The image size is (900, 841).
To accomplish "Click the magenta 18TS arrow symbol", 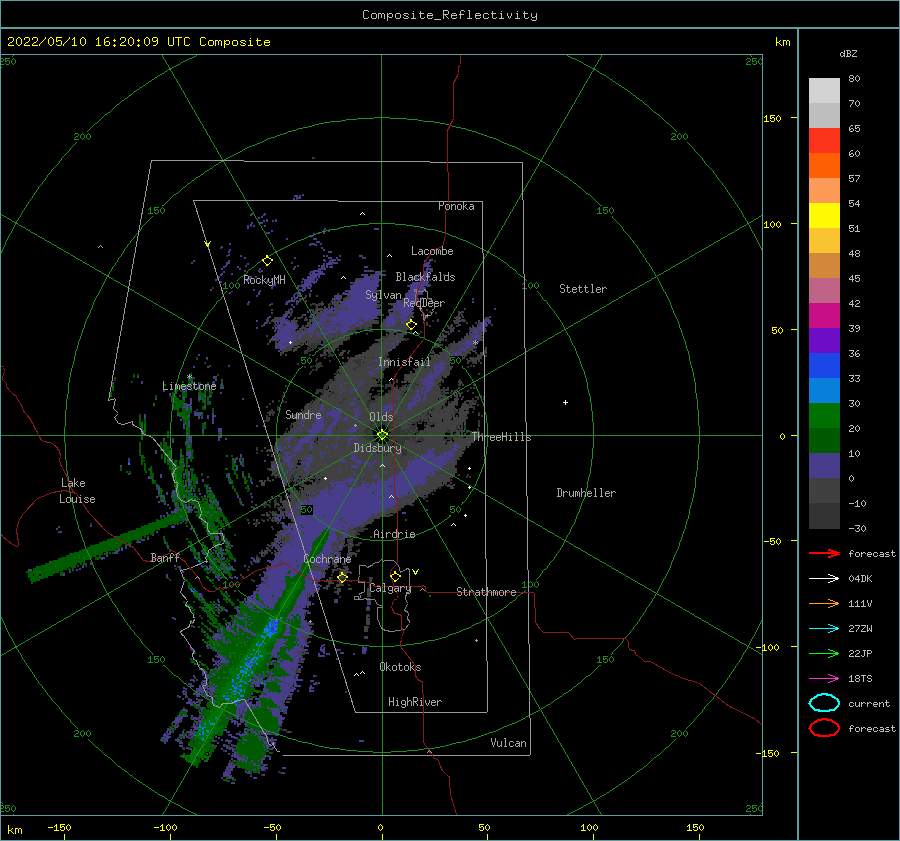I will (824, 679).
